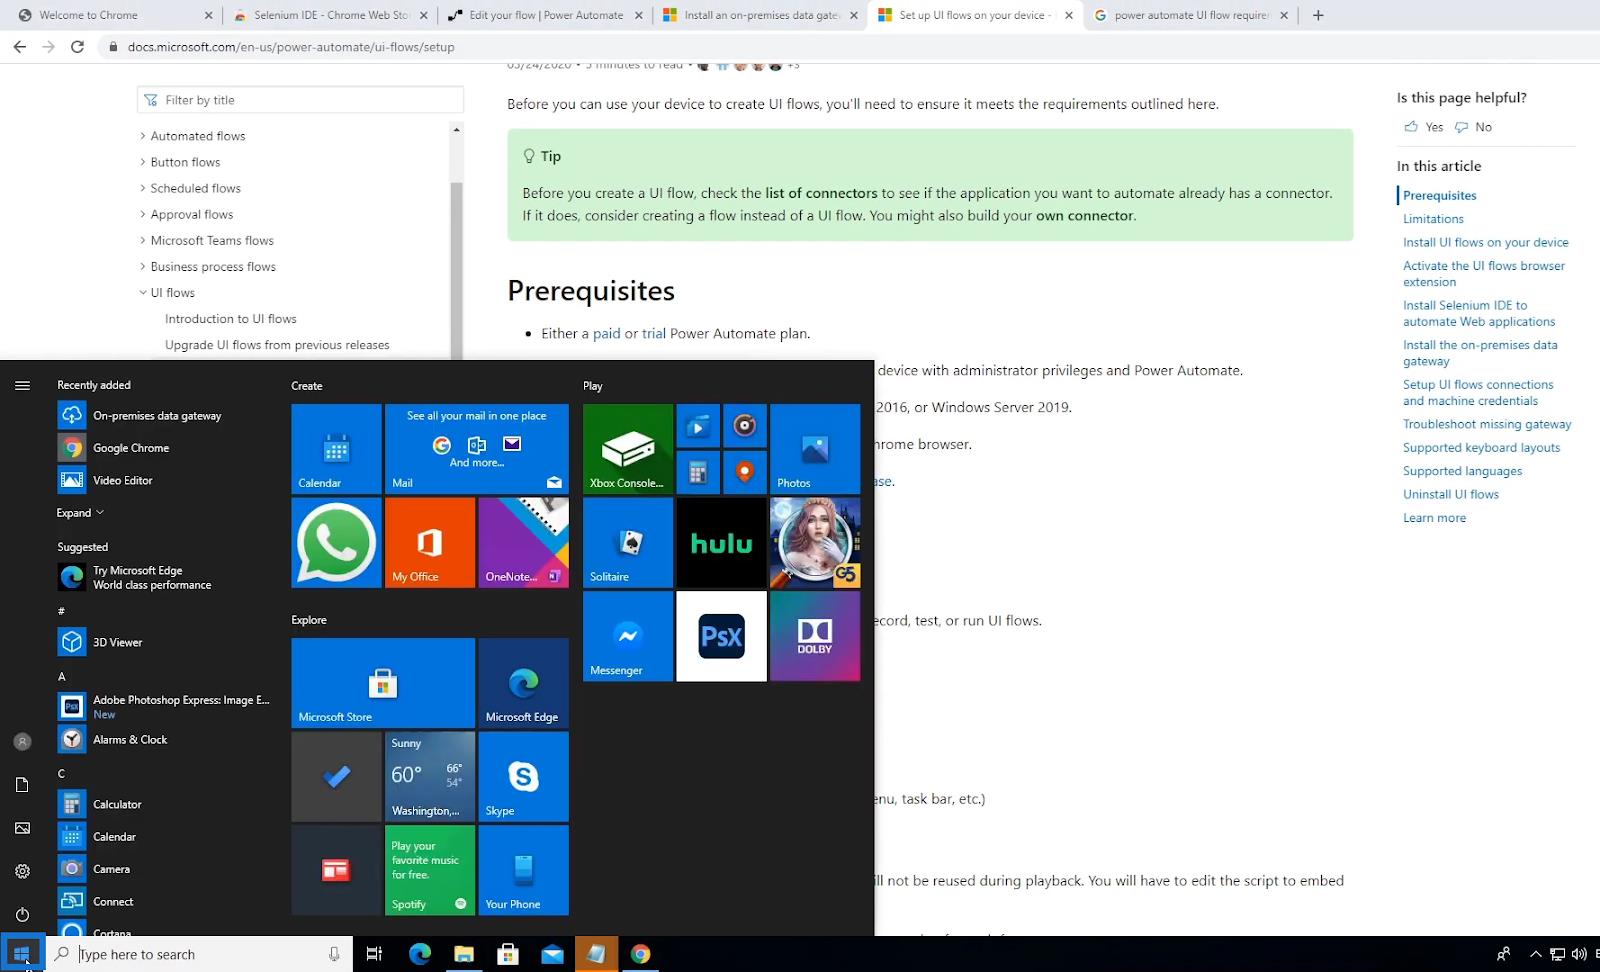The height and width of the screenshot is (972, 1600).
Task: Open the Calculator small tile
Action: click(x=698, y=472)
